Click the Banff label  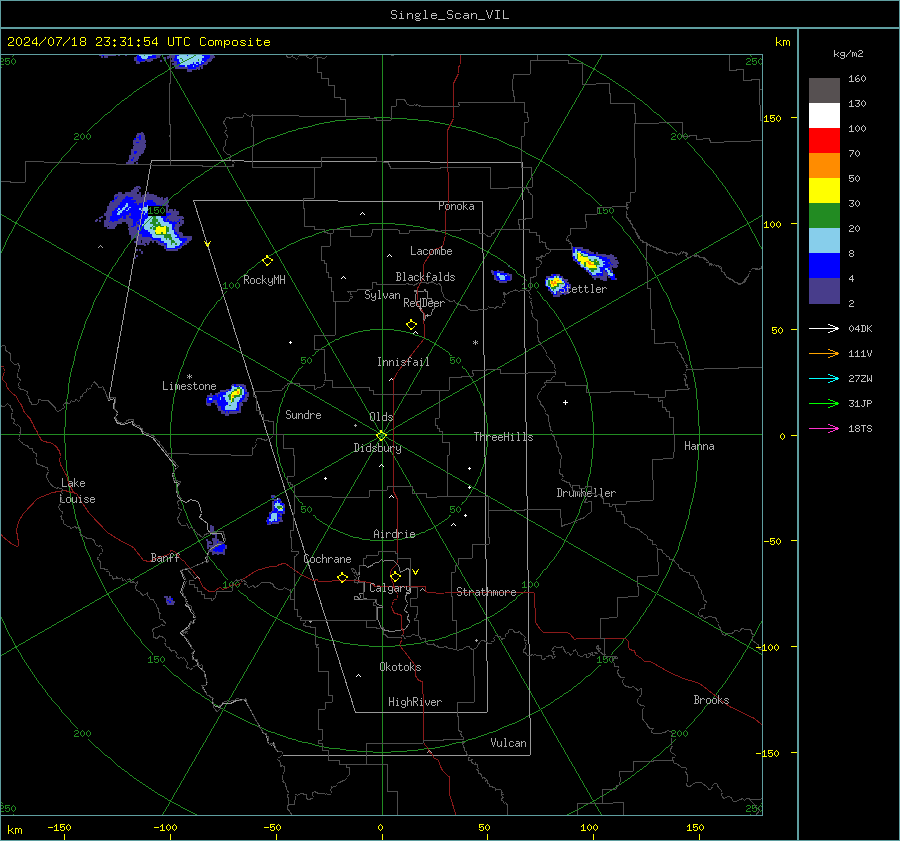(165, 557)
